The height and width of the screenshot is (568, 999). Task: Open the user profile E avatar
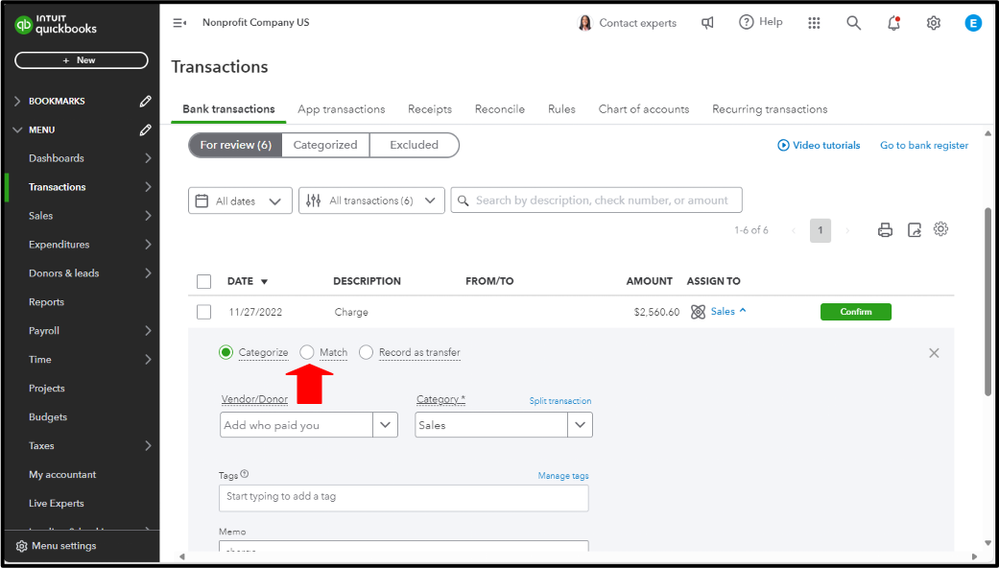point(973,23)
